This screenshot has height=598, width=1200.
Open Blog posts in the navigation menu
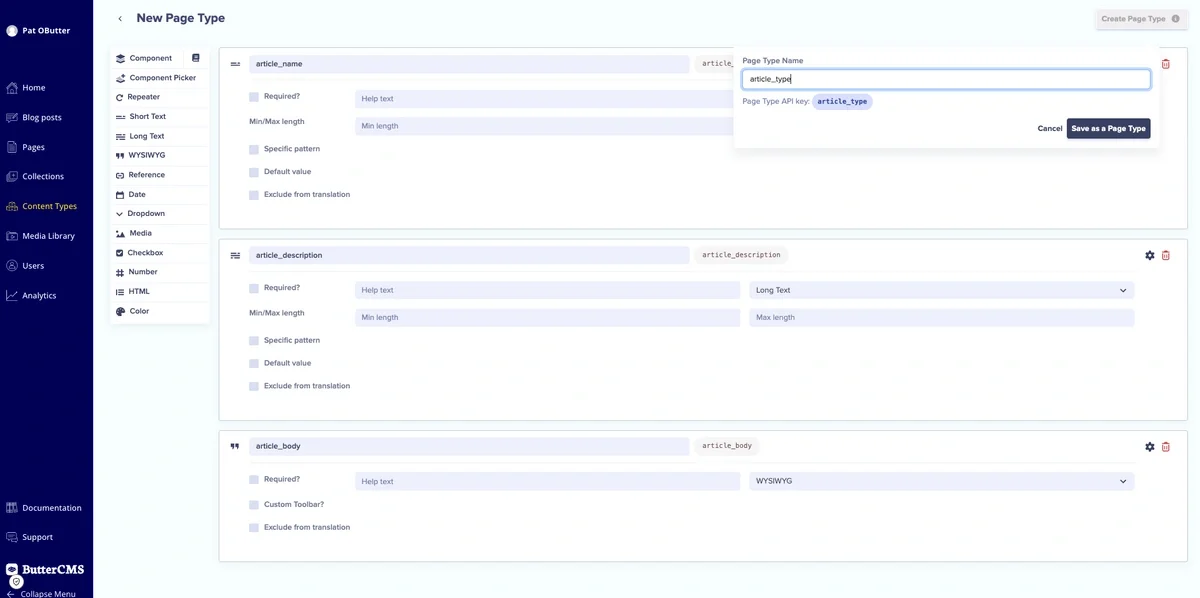click(41, 117)
